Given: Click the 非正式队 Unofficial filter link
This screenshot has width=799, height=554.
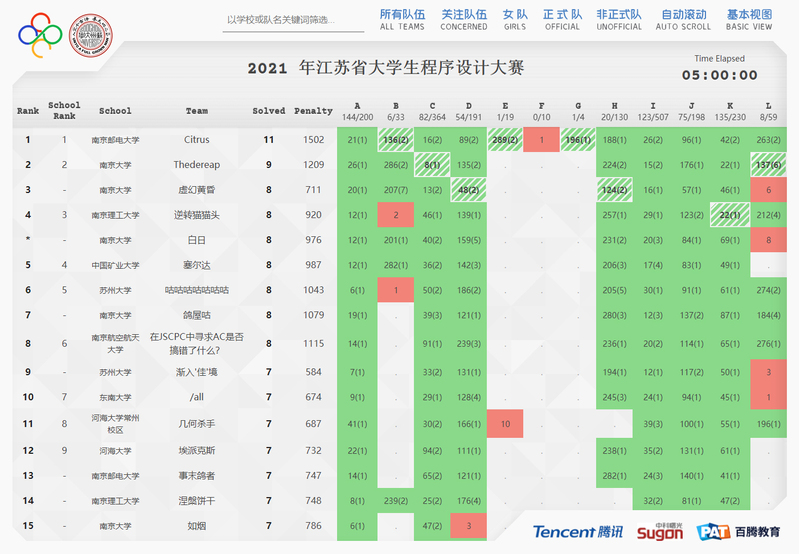Looking at the screenshot, I should pos(619,20).
